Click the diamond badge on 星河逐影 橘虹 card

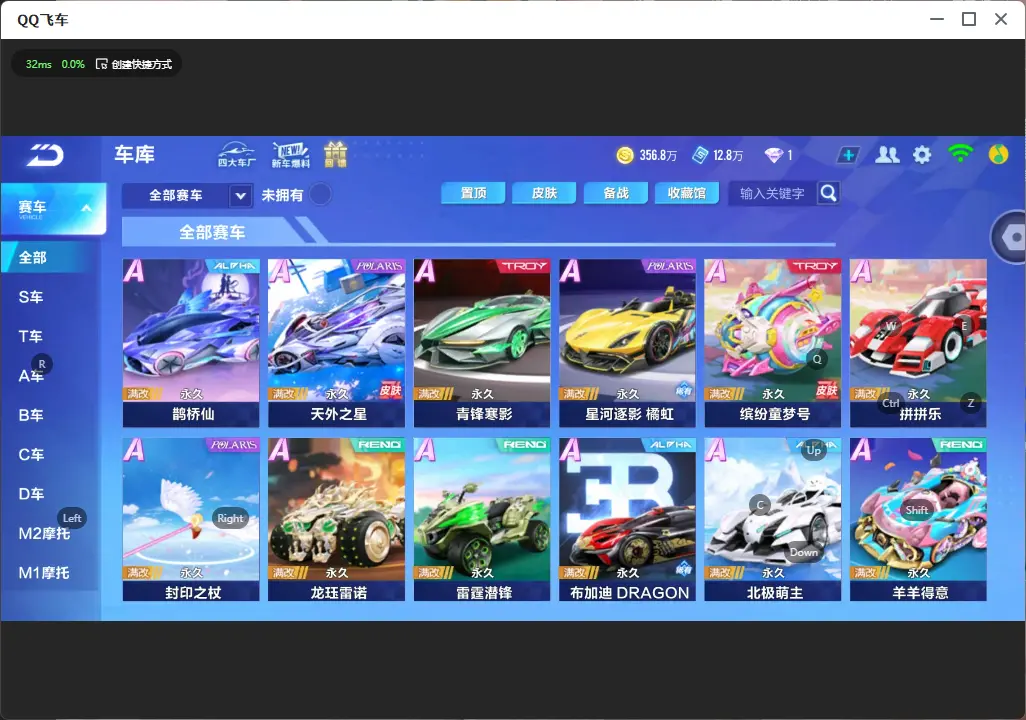coord(683,390)
